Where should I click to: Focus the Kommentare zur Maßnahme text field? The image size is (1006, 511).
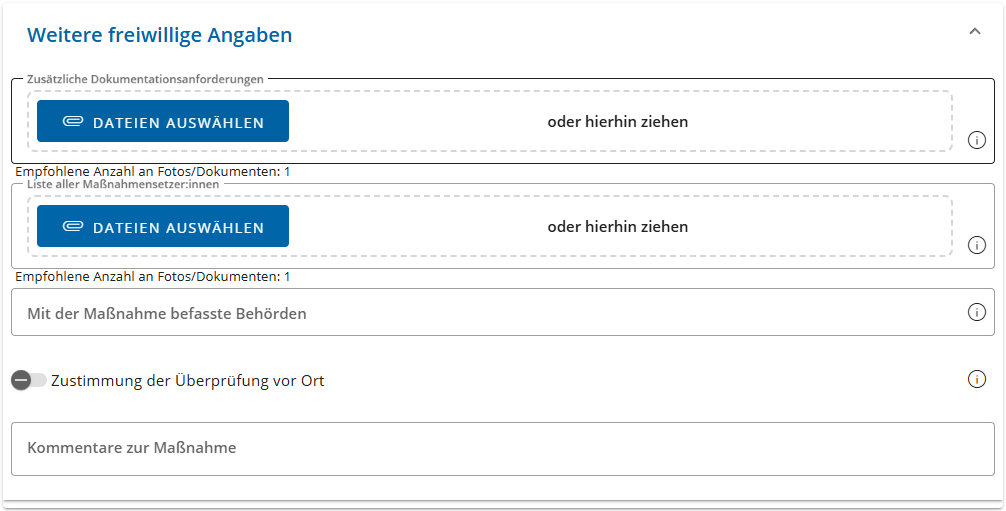point(503,449)
